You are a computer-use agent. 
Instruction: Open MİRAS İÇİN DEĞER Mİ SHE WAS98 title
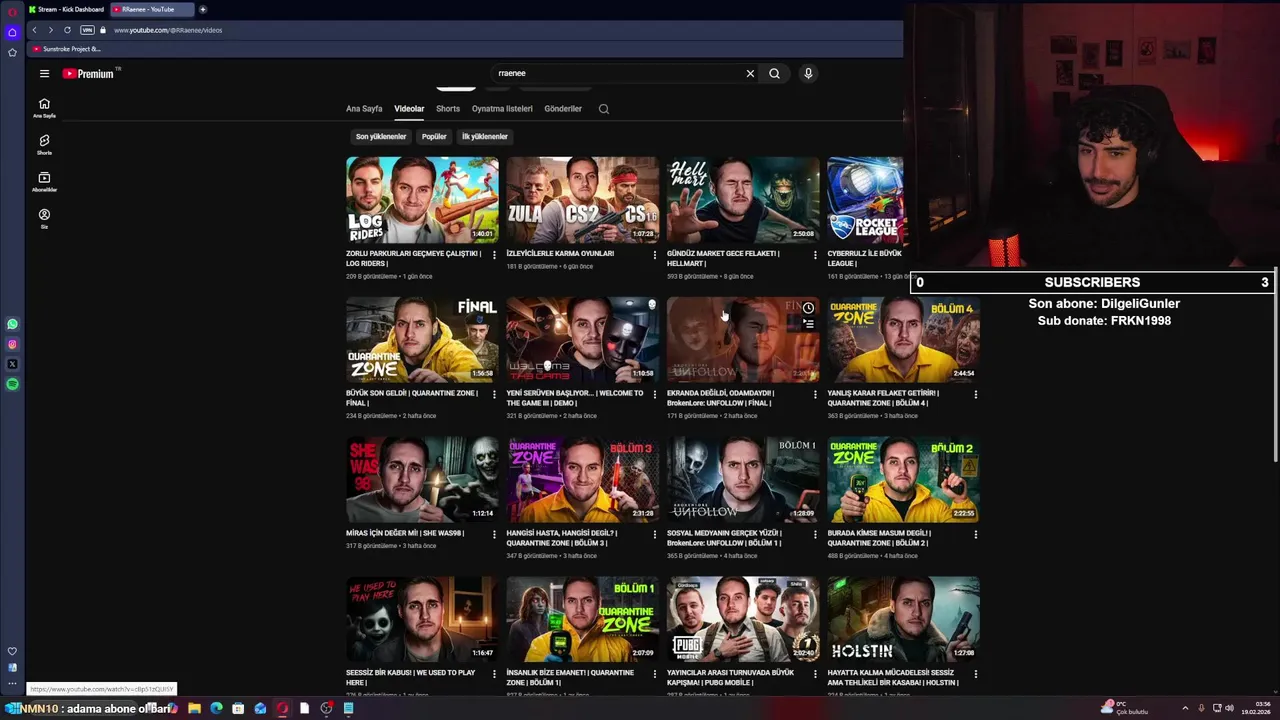[x=405, y=533]
